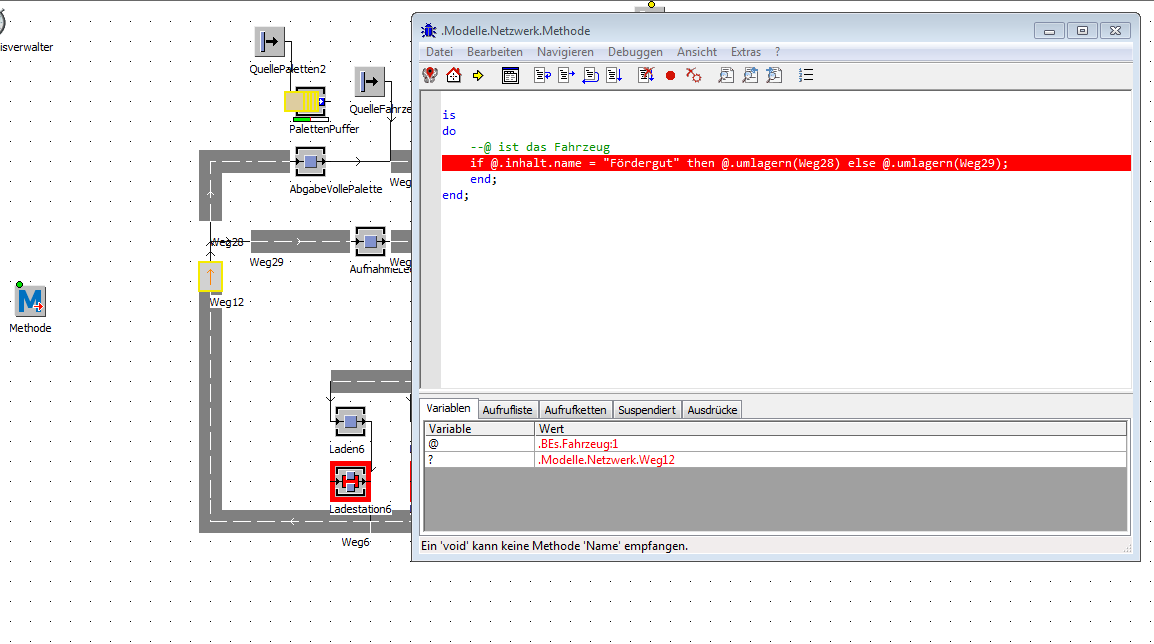Open the Extras menu

(x=746, y=52)
